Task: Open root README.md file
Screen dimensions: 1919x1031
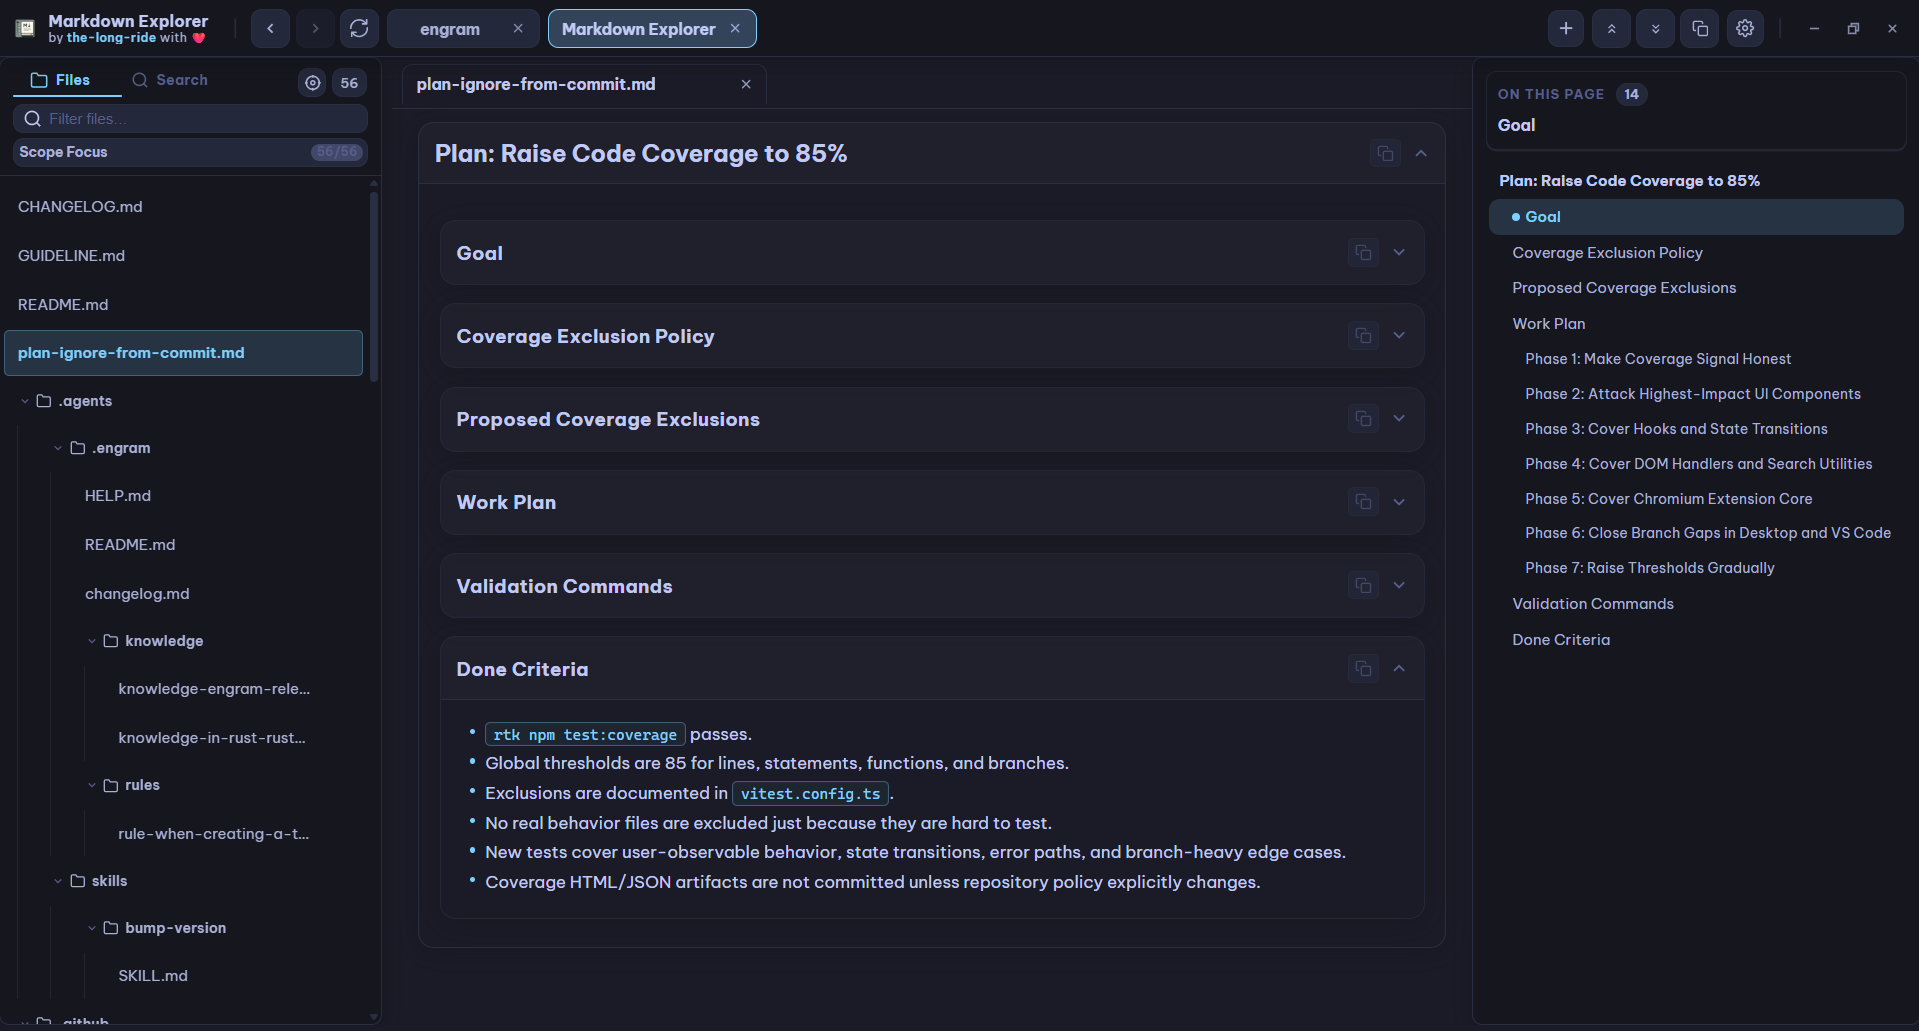Action: [x=184, y=305]
